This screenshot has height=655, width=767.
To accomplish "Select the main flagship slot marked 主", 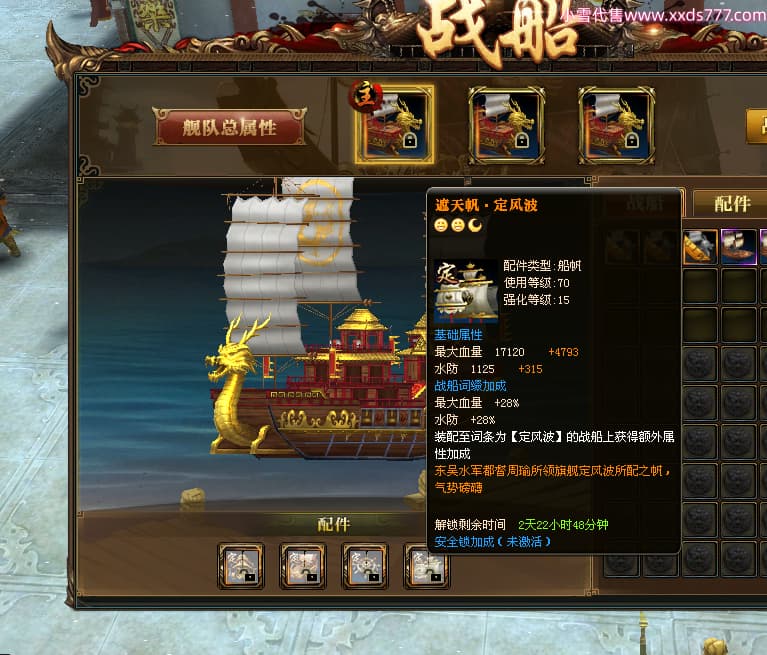I will coord(394,124).
